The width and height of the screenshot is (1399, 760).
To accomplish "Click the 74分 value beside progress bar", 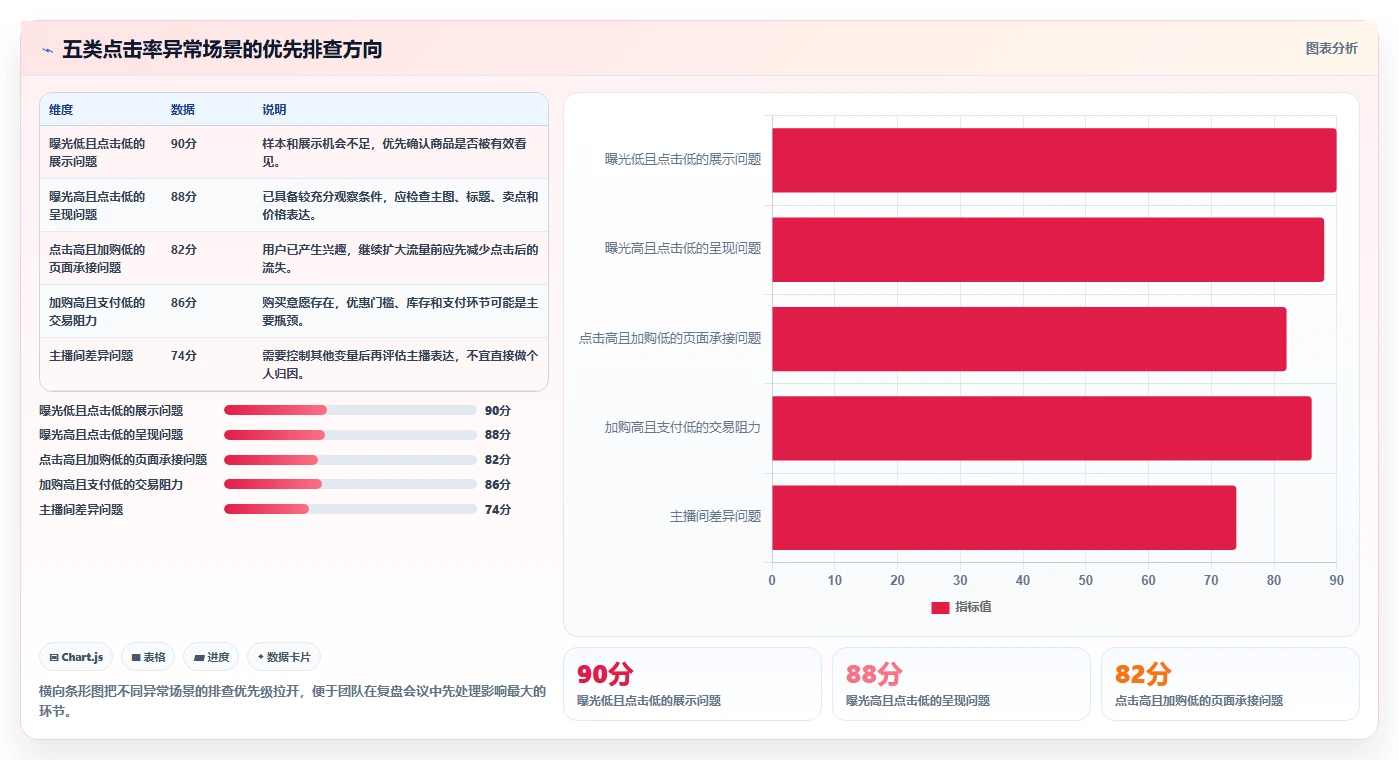I will [498, 510].
